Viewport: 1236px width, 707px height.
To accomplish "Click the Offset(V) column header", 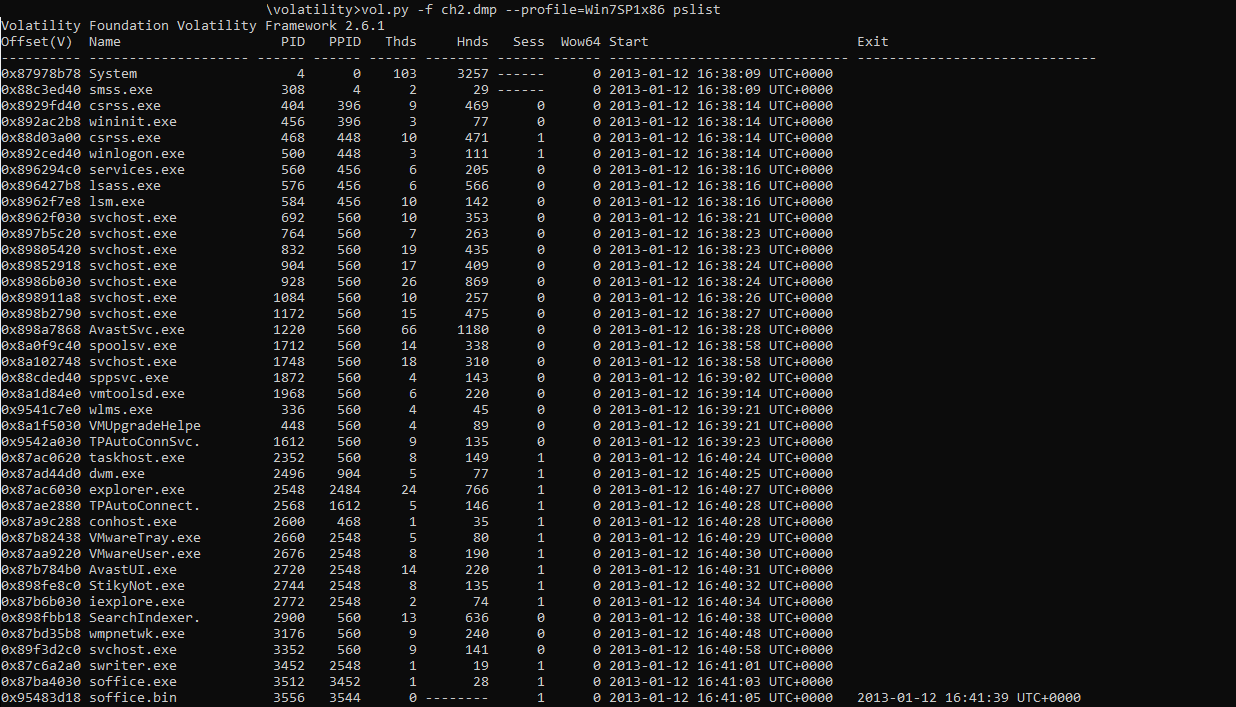I will click(x=36, y=42).
